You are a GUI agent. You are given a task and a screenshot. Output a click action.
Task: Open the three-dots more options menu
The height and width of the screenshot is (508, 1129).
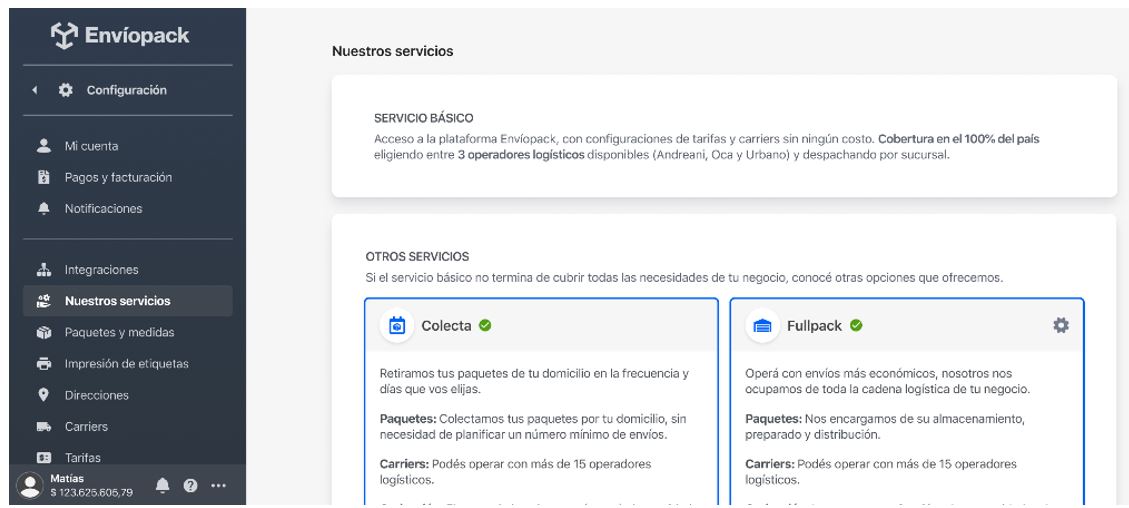coord(219,486)
